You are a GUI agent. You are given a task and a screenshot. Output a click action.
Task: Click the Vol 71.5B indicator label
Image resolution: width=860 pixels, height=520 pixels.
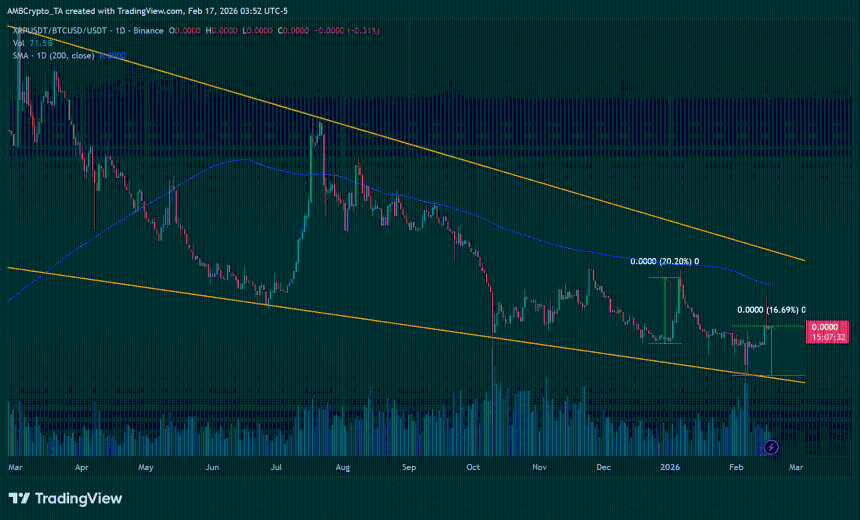coord(33,43)
